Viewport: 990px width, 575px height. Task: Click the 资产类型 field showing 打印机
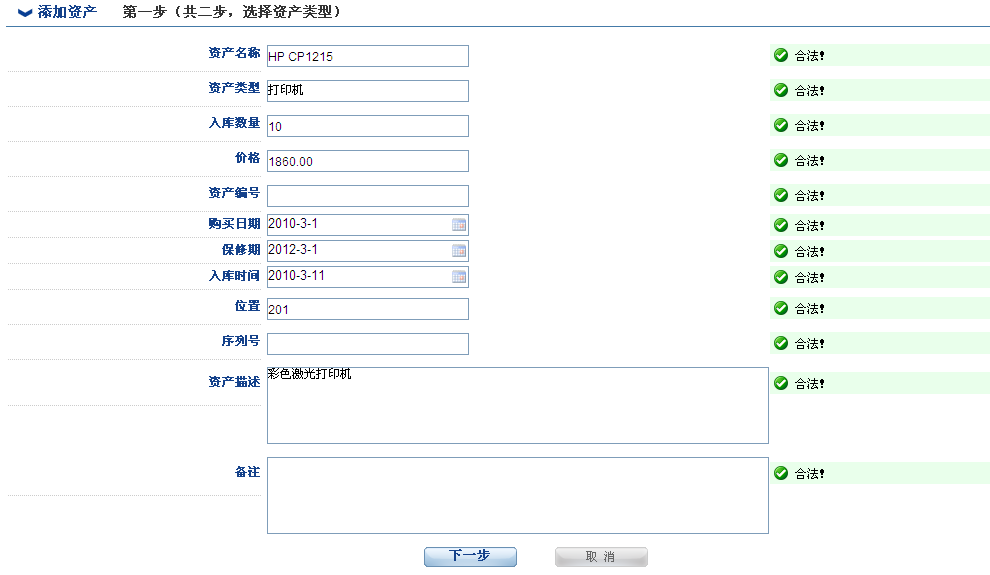367,91
